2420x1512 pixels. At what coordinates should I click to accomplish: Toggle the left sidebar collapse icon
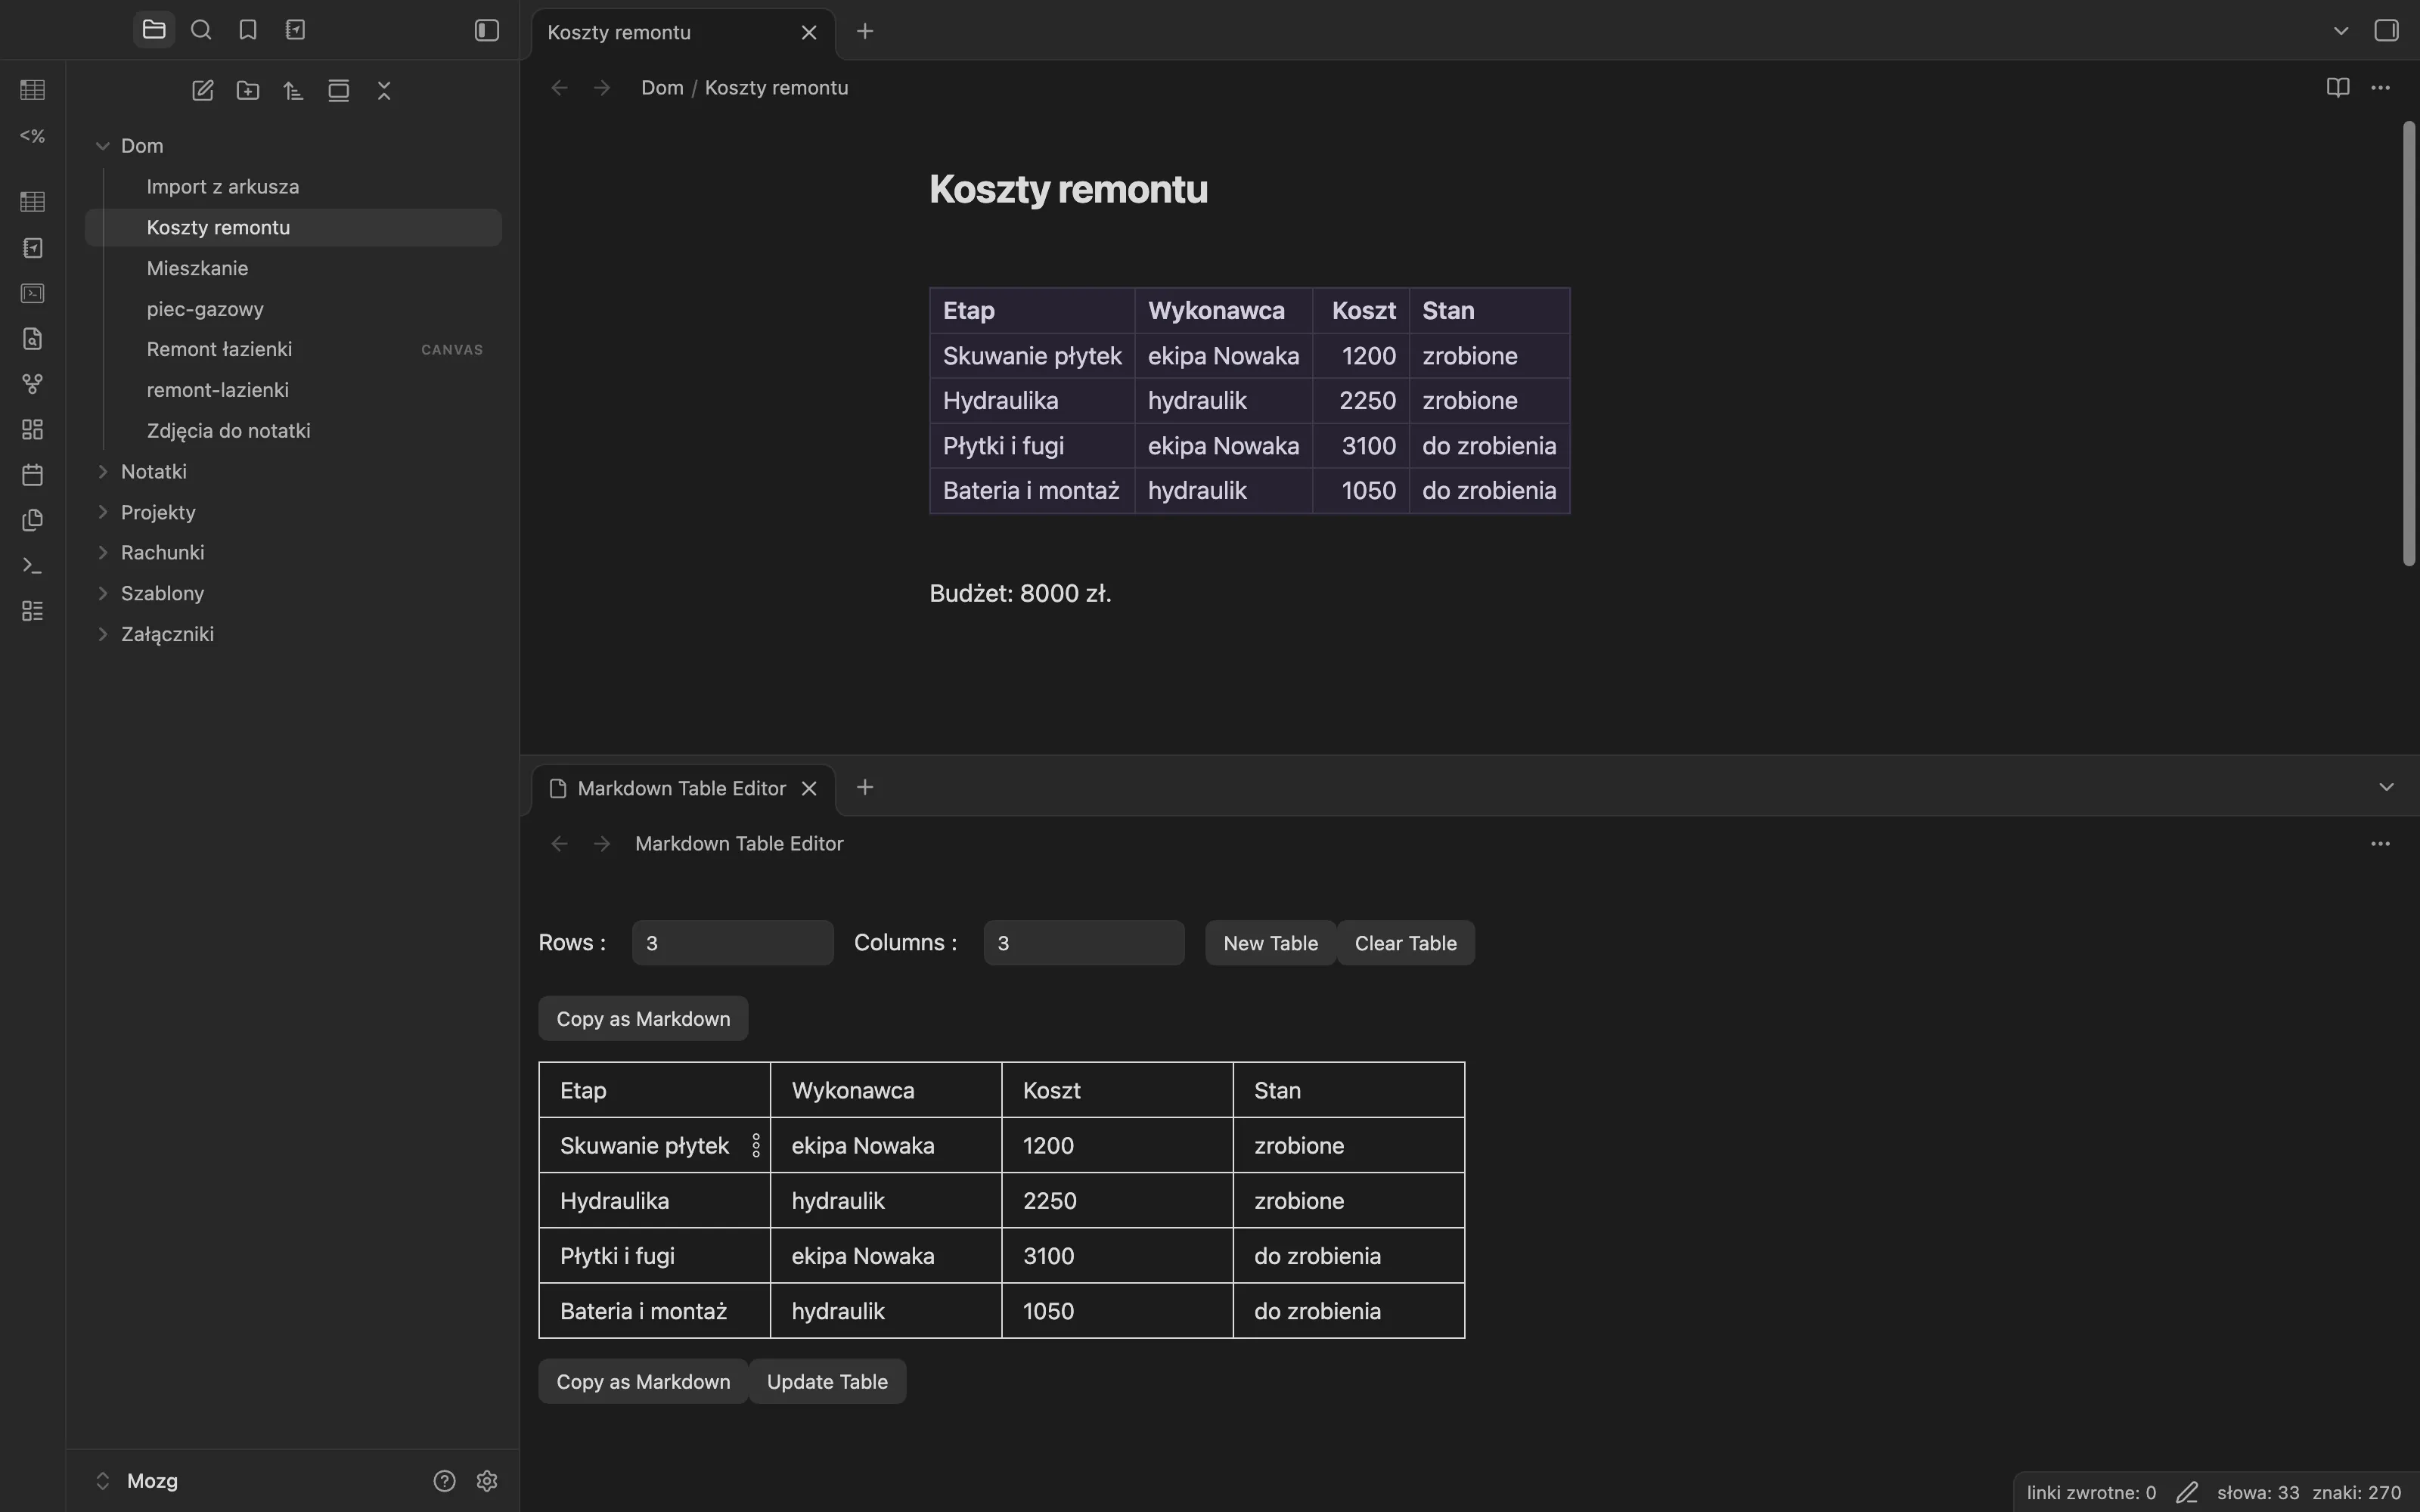pyautogui.click(x=487, y=30)
